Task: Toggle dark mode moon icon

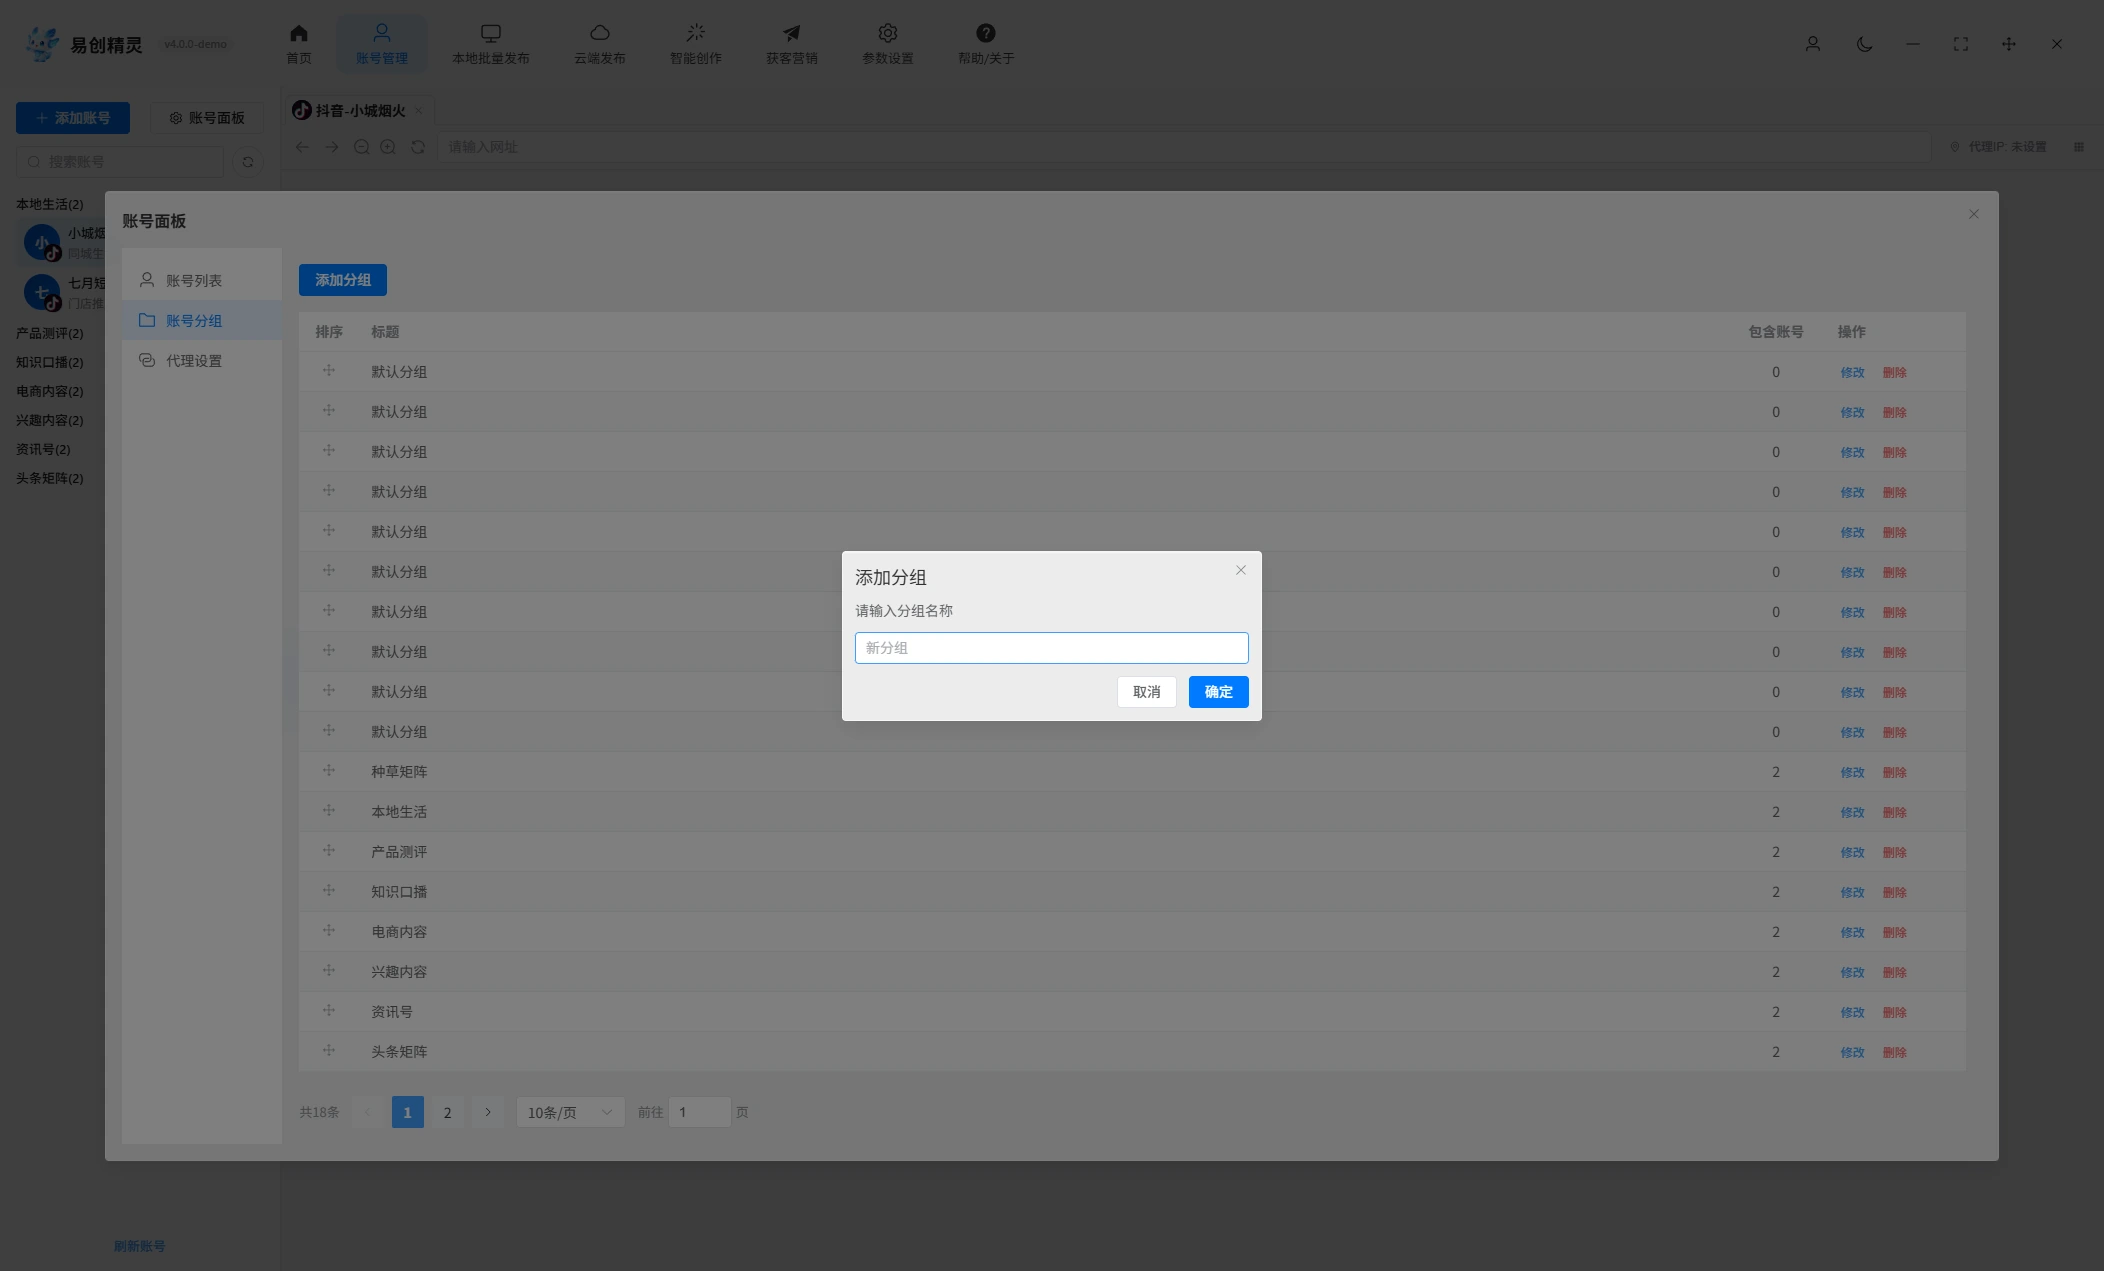Action: coord(1864,44)
